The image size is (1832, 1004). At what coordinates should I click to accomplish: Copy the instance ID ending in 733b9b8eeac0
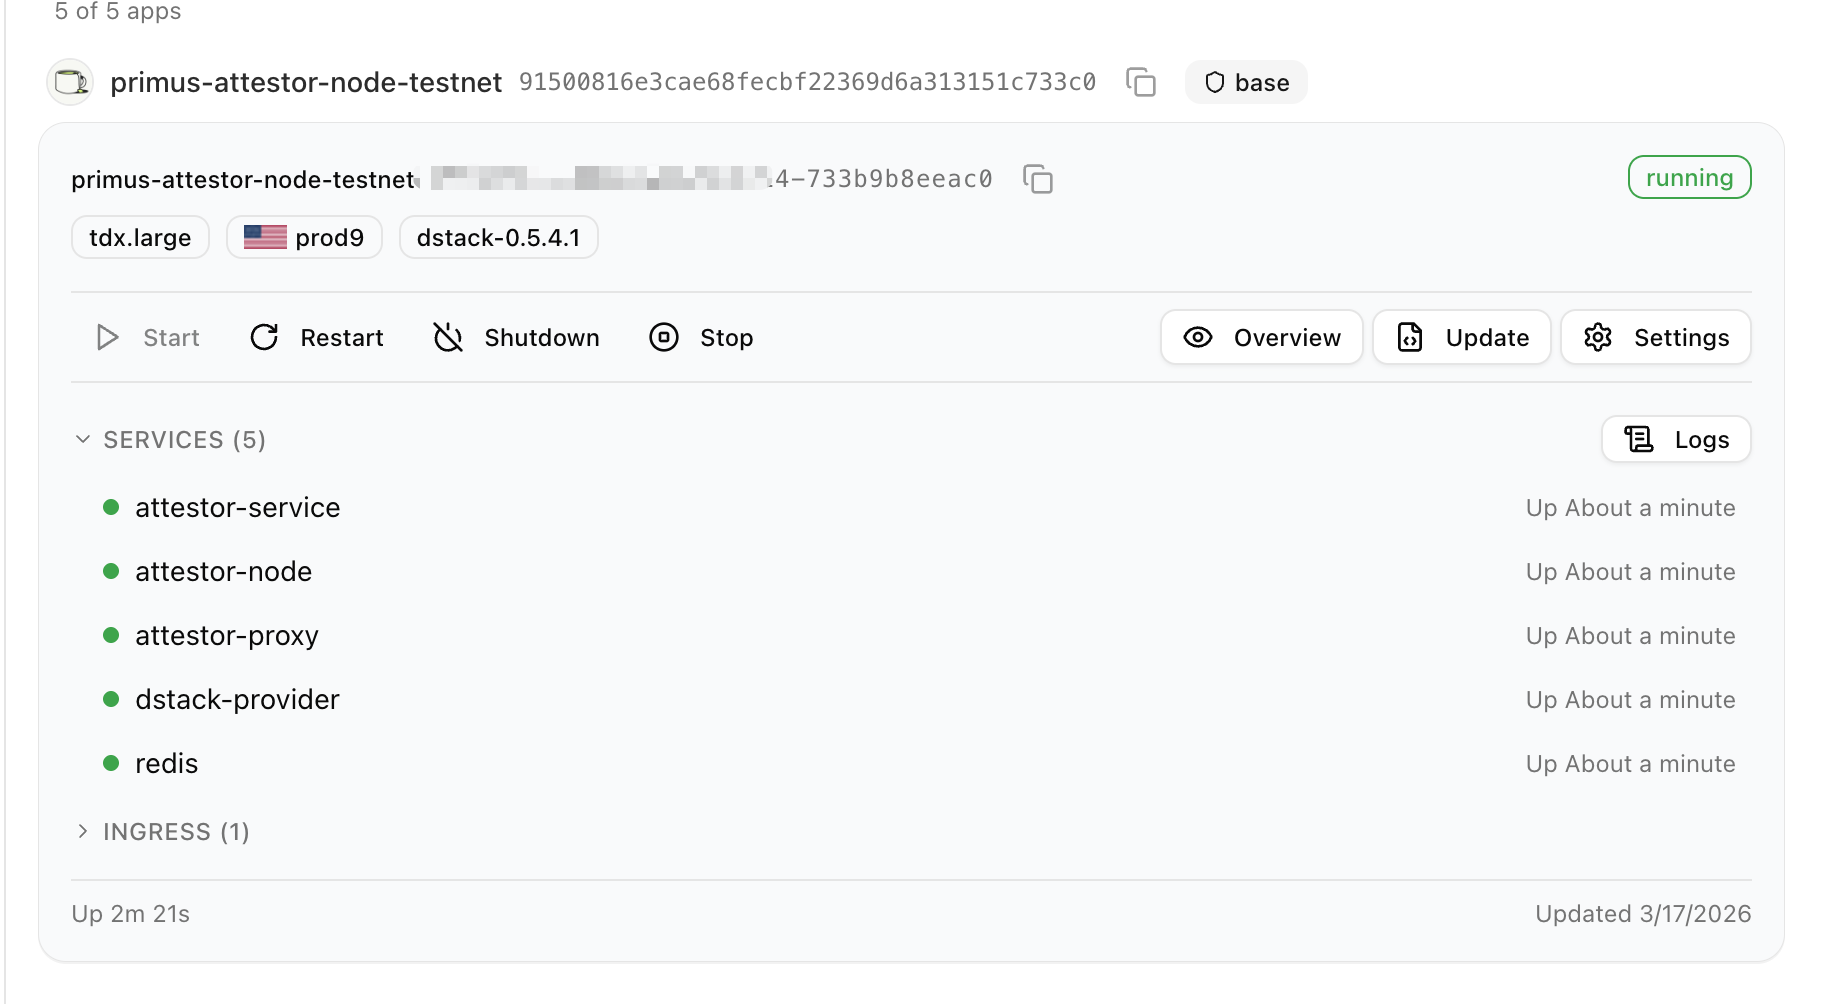1038,179
